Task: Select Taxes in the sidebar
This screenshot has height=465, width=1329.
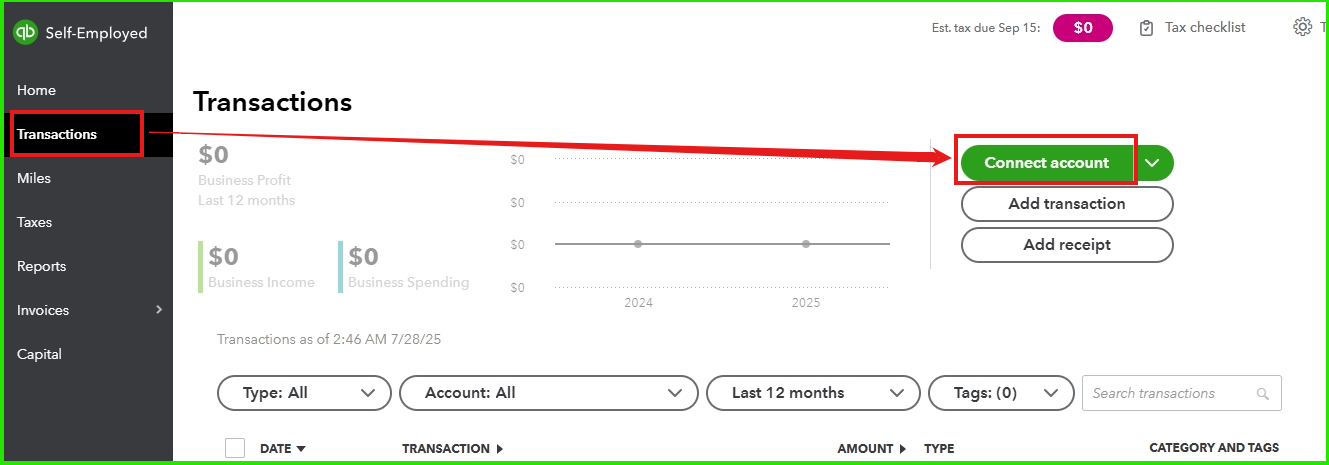Action: (x=34, y=222)
